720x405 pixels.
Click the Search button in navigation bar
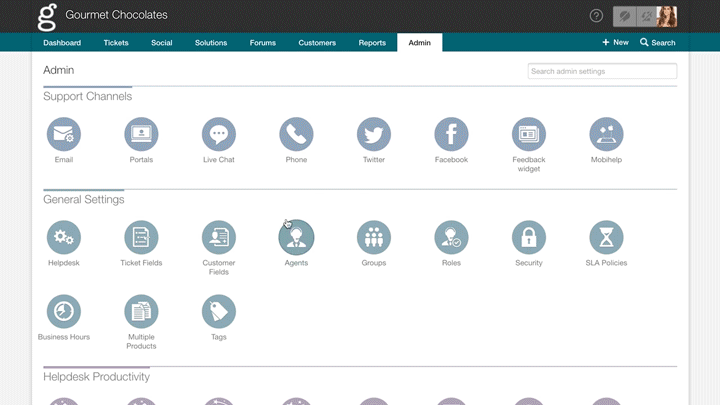658,42
